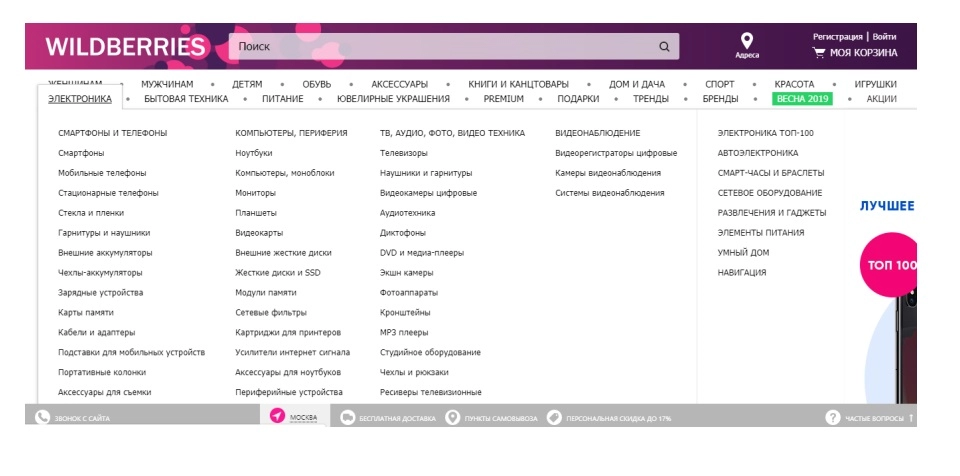Open Системы видеонаблюдения link
Viewport: 960px width, 476px height.
click(x=610, y=193)
